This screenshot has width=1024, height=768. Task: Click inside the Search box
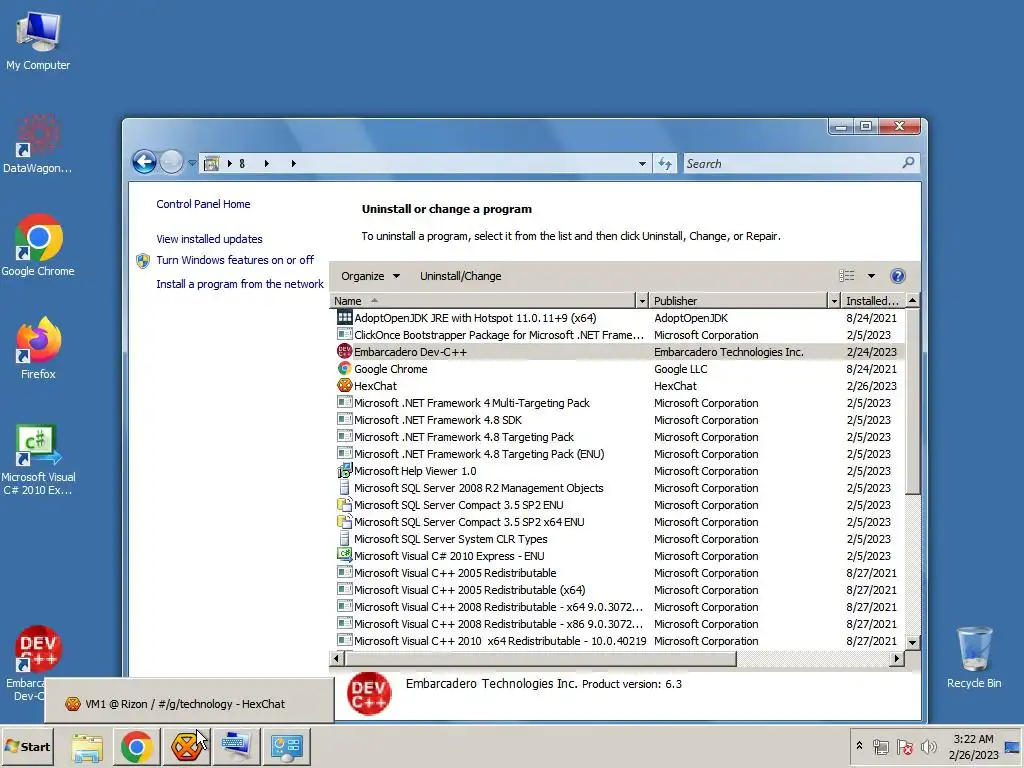[790, 164]
